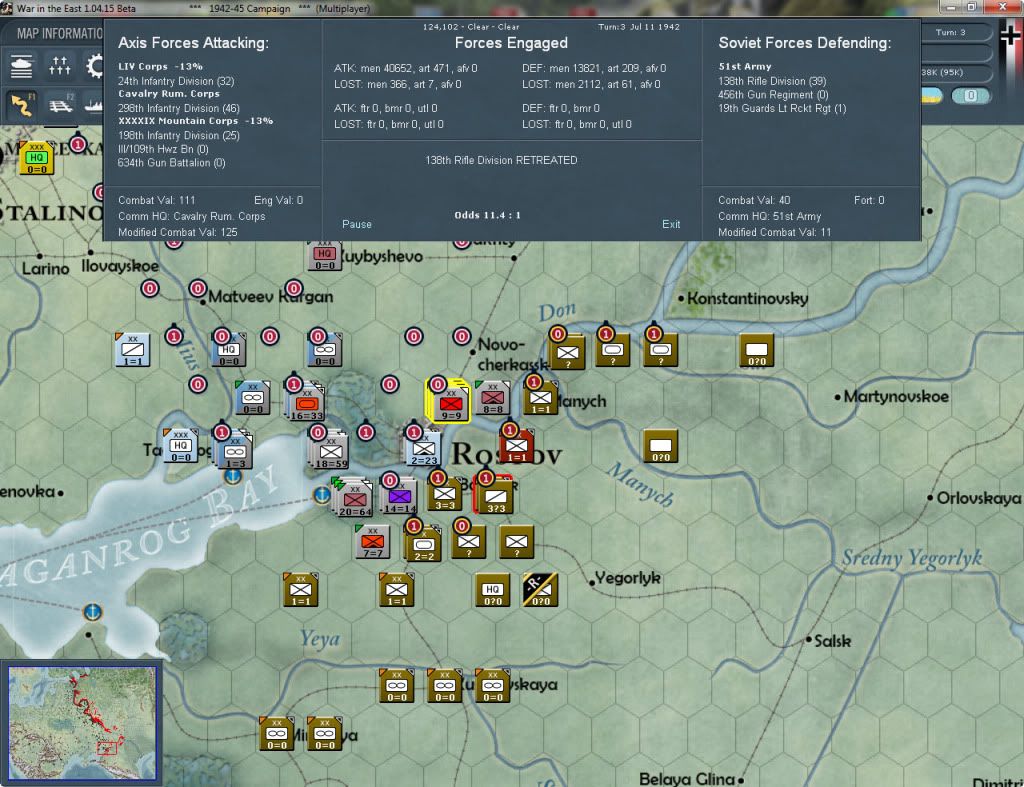This screenshot has width=1024, height=787.
Task: Click 456th Gun Regiment (0) entry
Action: [x=773, y=95]
